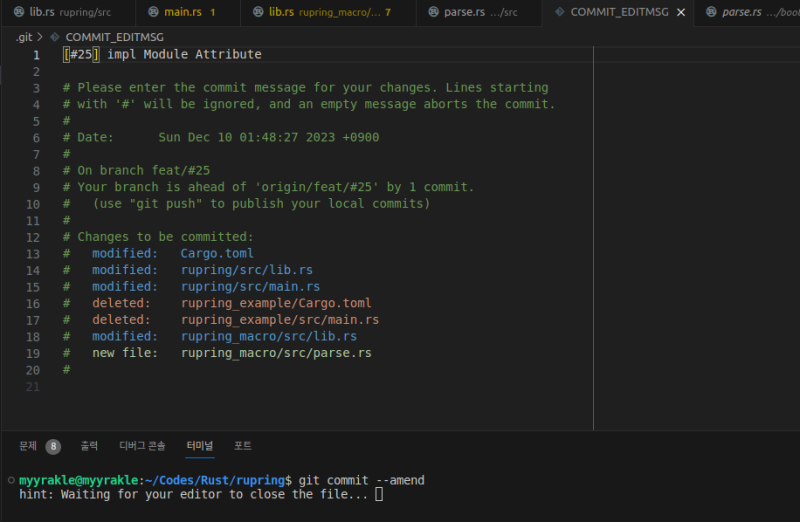Screen dimensions: 800x522
Task: Switch to the 포트 (Ports) panel tab
Action: [243, 446]
